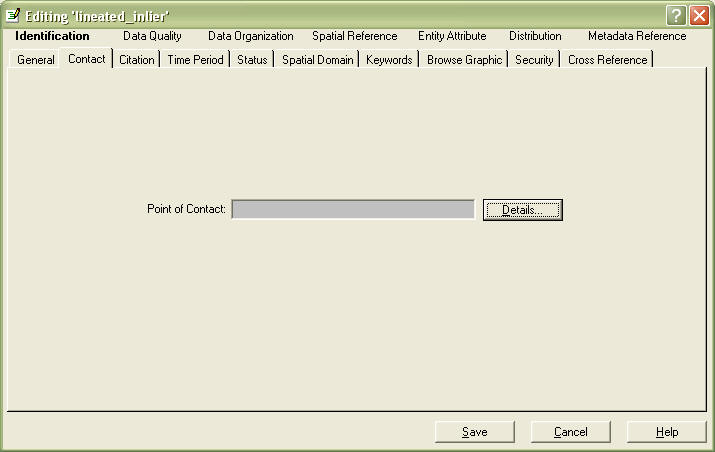Switch to the General tab
715x452 pixels.
[x=36, y=60]
